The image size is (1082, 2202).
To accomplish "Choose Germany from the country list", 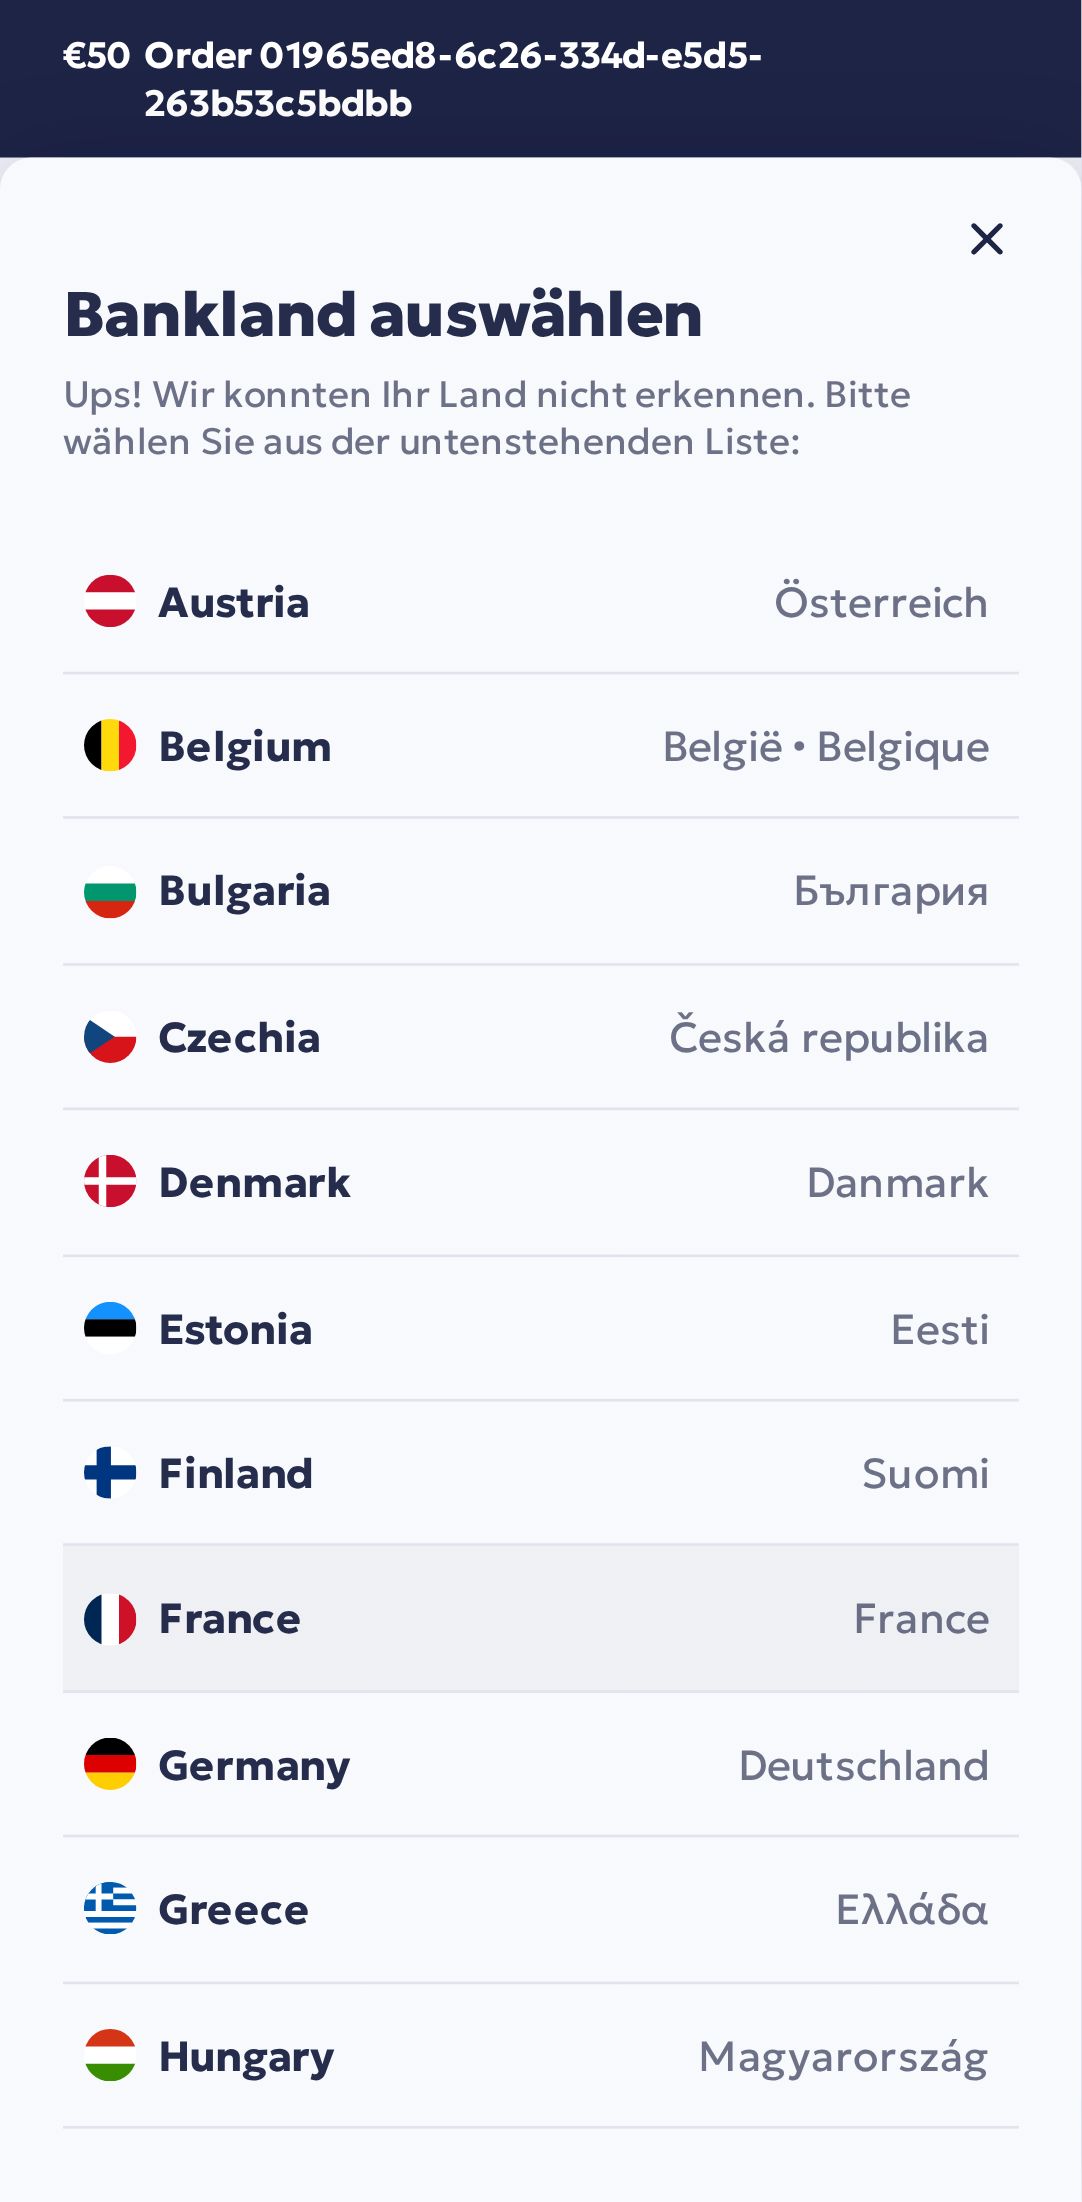I will pyautogui.click(x=540, y=1765).
